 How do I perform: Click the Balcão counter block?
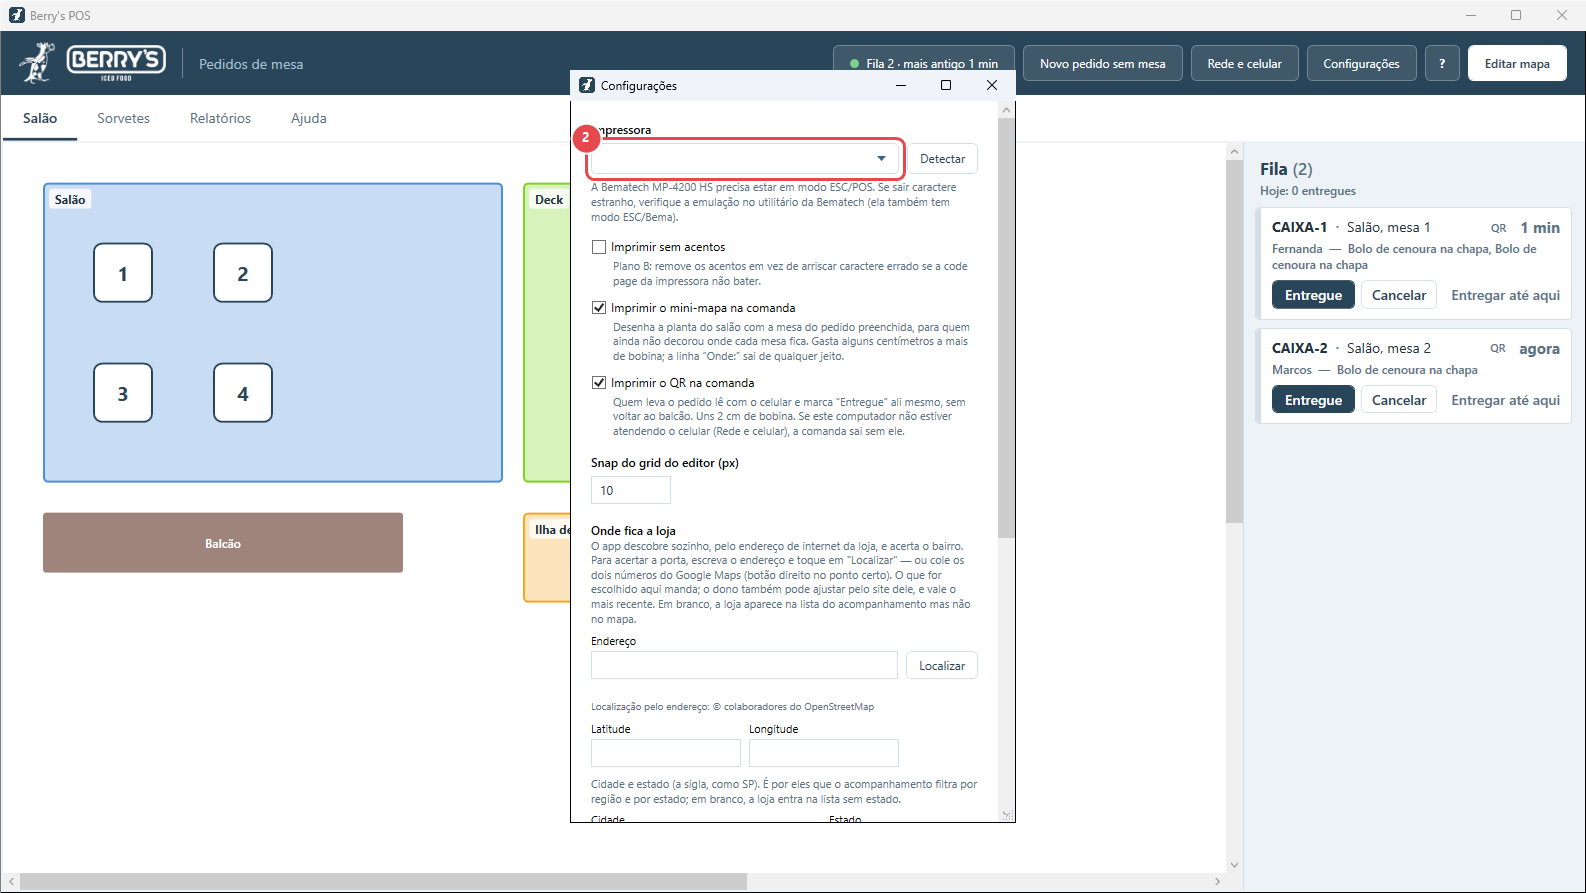pos(223,543)
